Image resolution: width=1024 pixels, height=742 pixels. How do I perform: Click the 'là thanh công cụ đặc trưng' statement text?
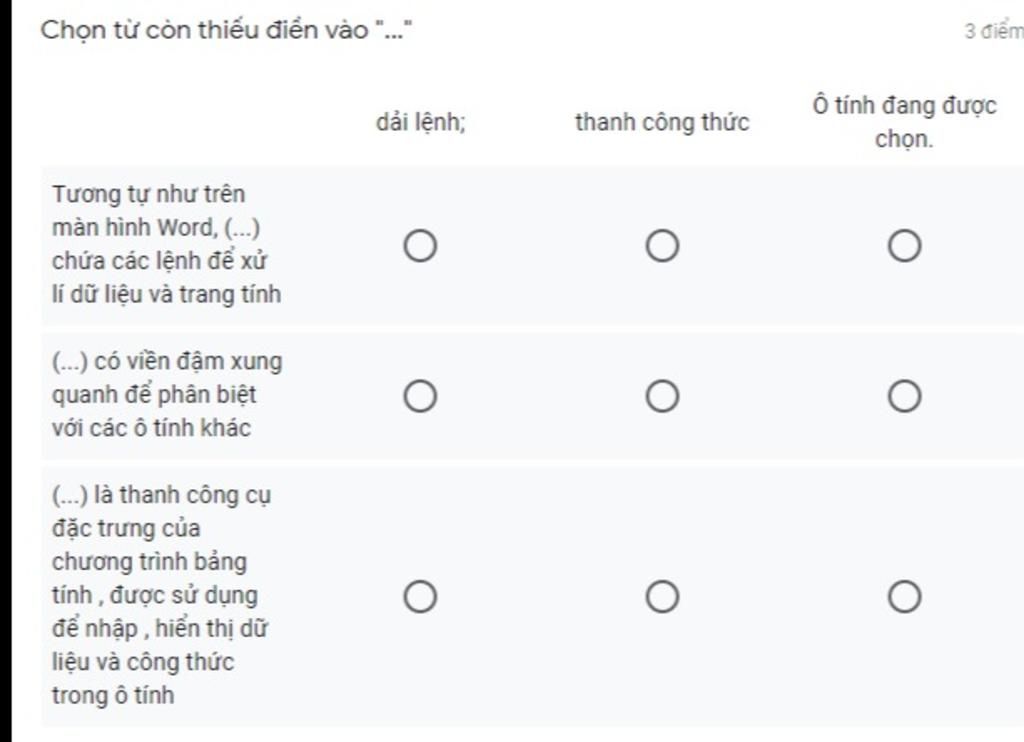[160, 595]
